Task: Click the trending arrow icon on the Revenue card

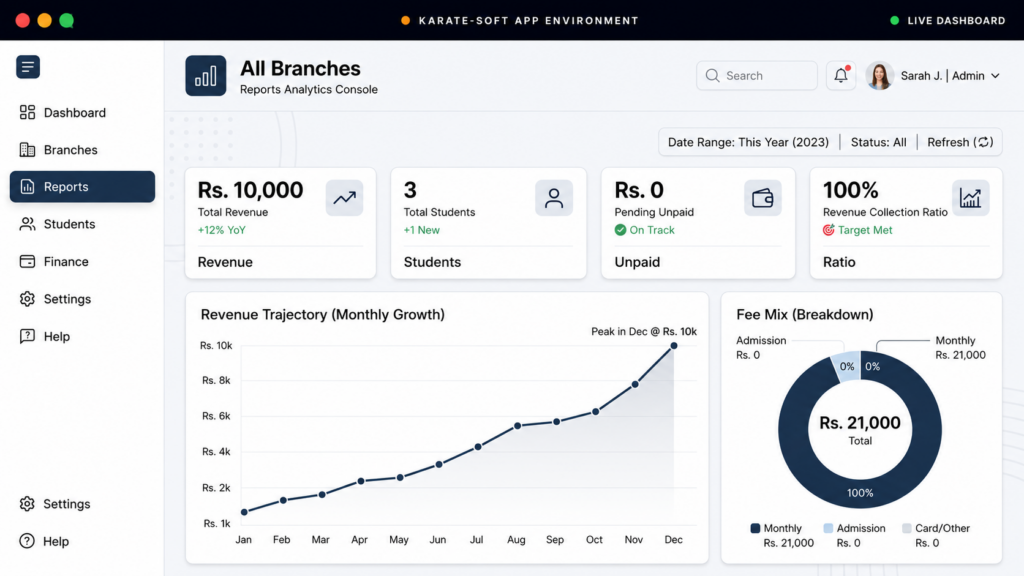Action: [344, 198]
